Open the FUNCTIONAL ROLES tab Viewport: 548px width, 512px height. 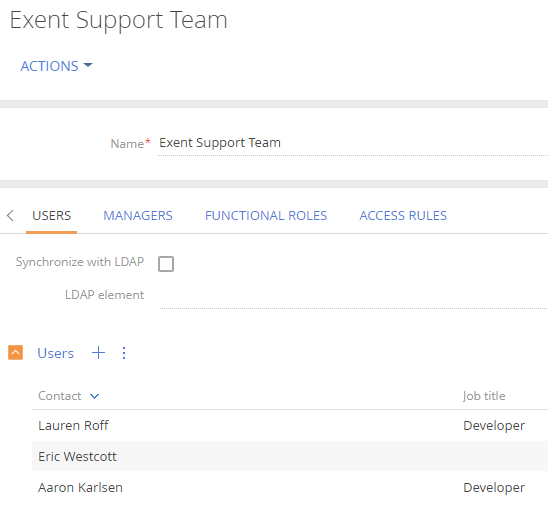click(x=266, y=216)
